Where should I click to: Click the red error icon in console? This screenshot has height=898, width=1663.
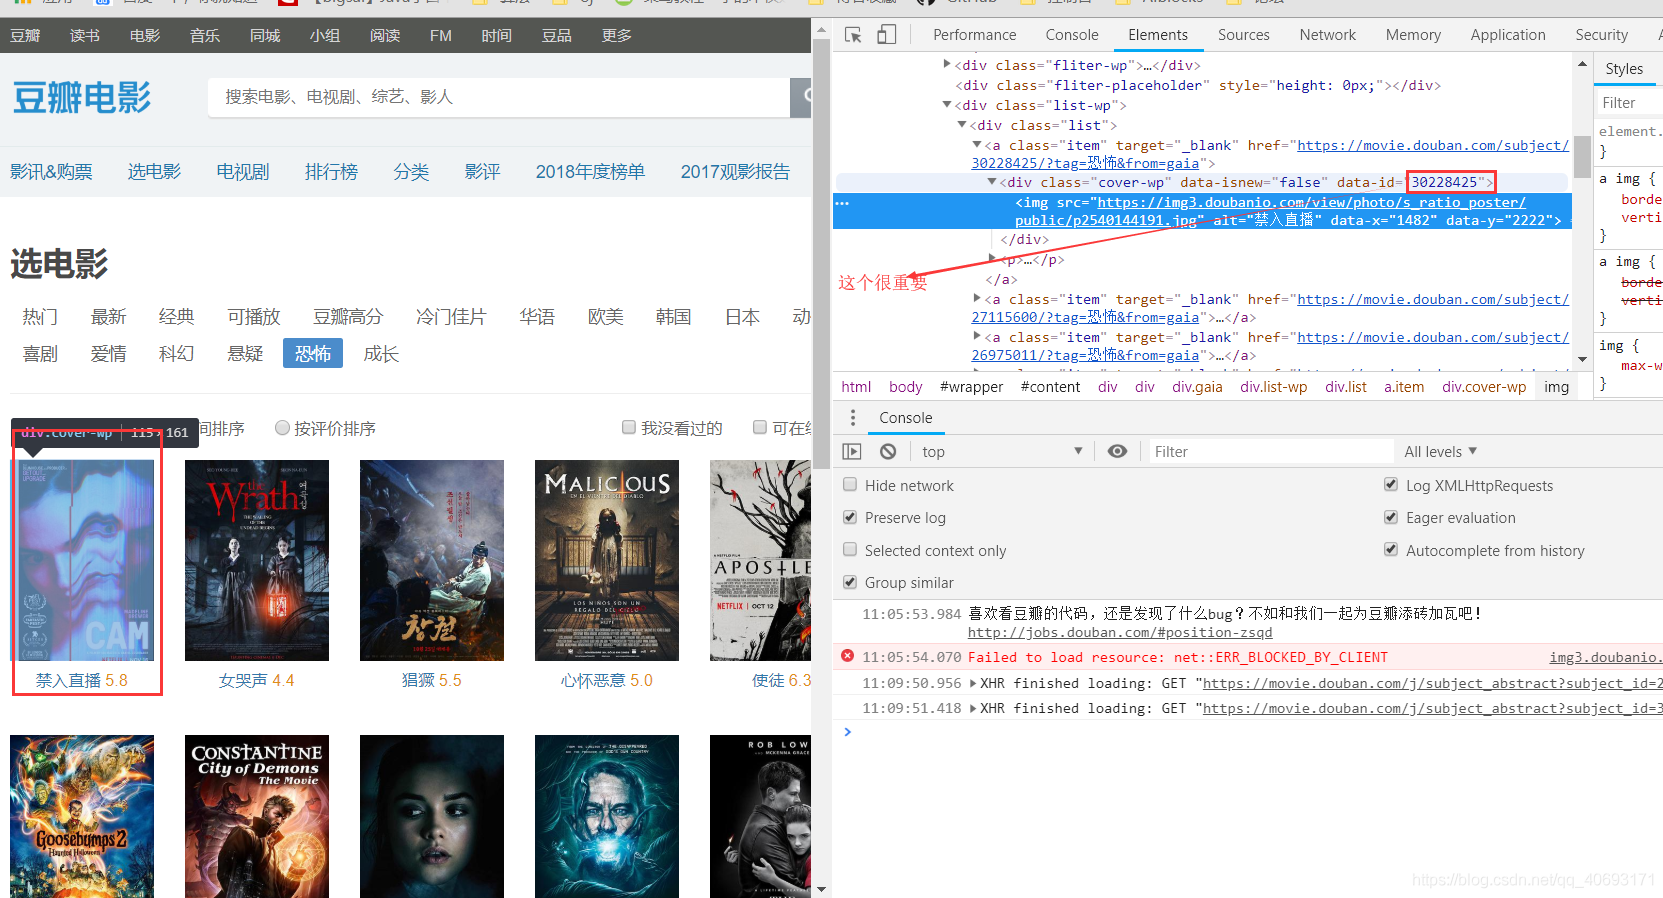[x=848, y=656]
